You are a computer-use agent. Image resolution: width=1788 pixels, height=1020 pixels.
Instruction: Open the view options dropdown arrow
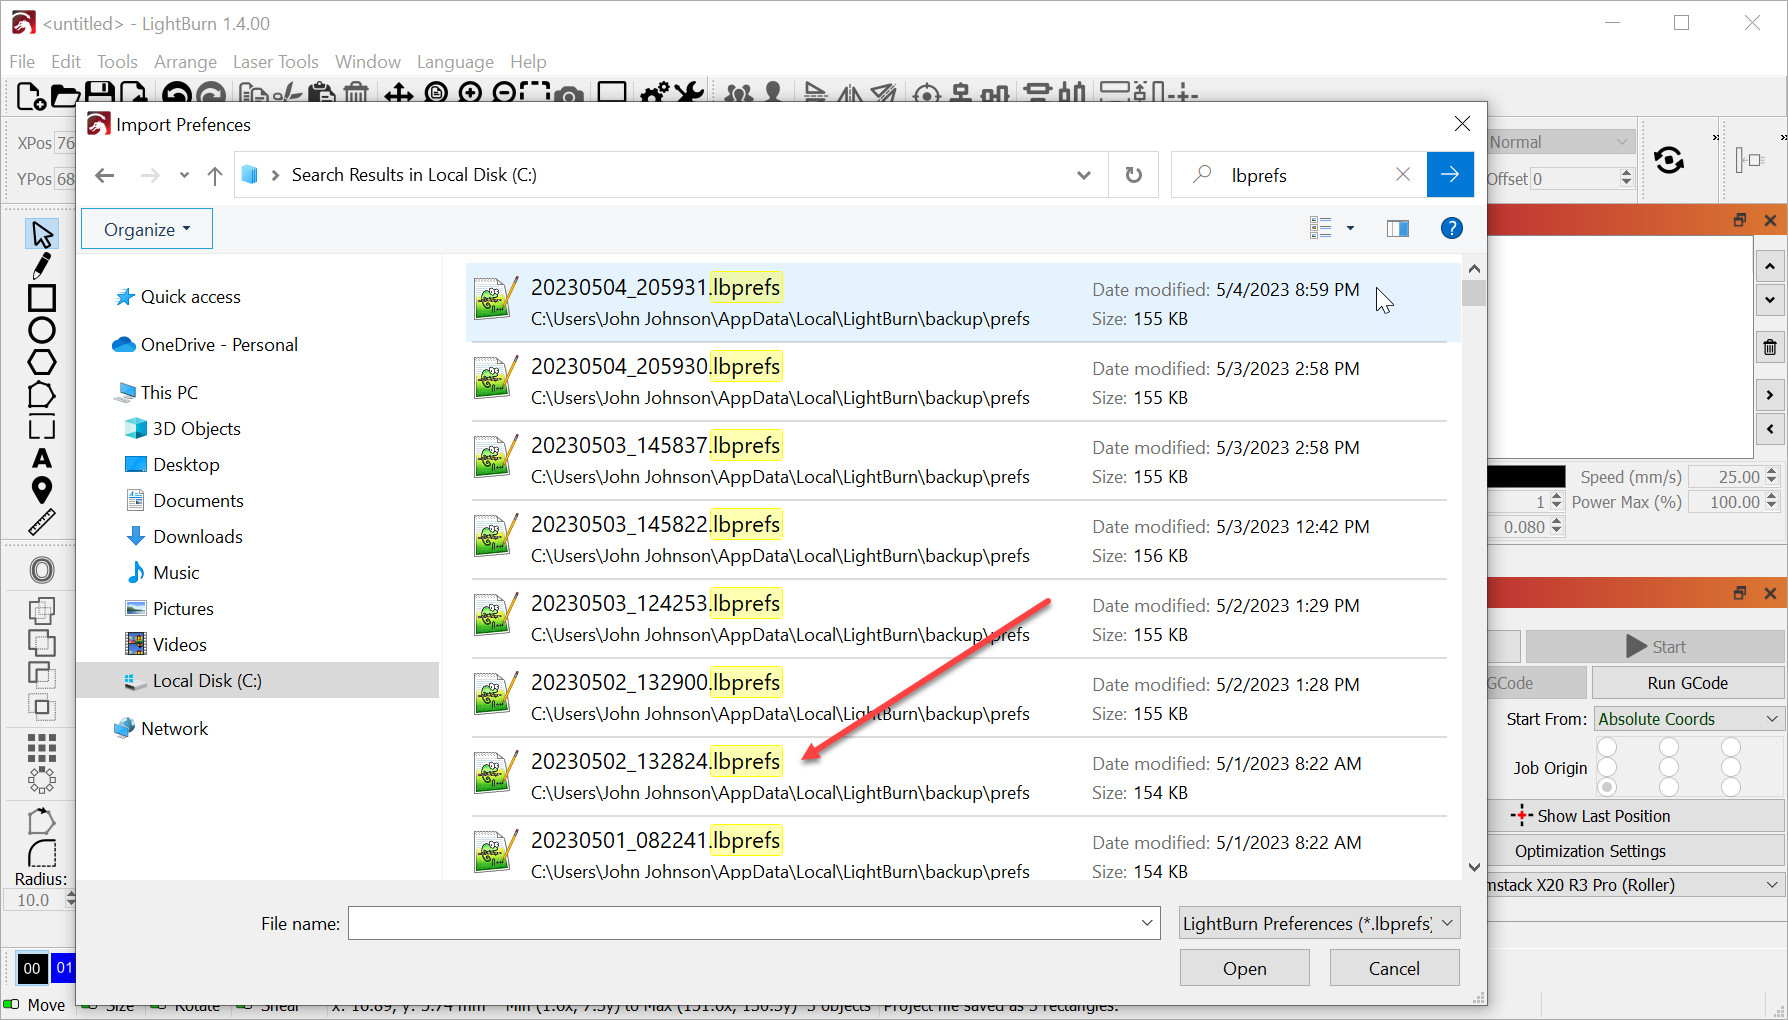point(1350,229)
